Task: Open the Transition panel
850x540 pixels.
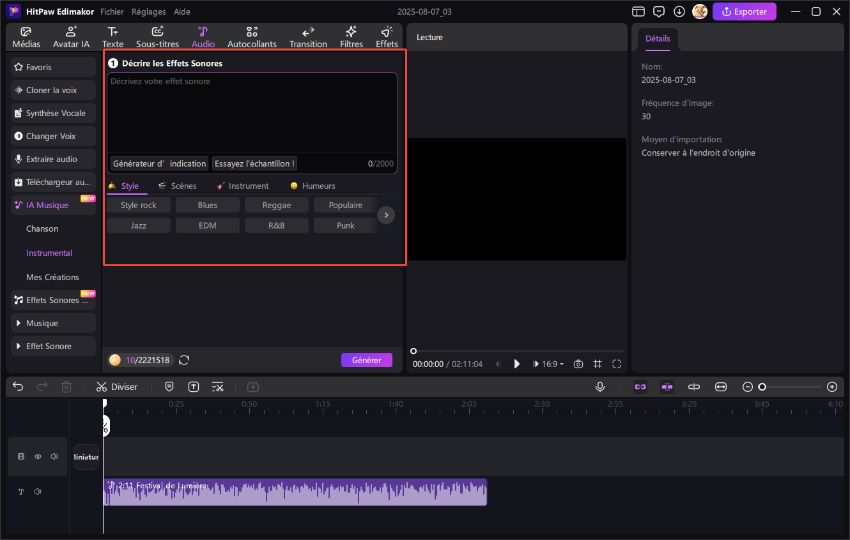Action: point(308,37)
